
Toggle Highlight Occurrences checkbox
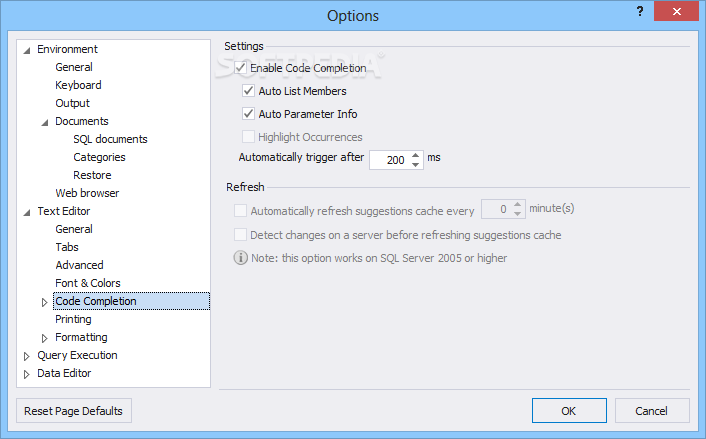[x=249, y=137]
